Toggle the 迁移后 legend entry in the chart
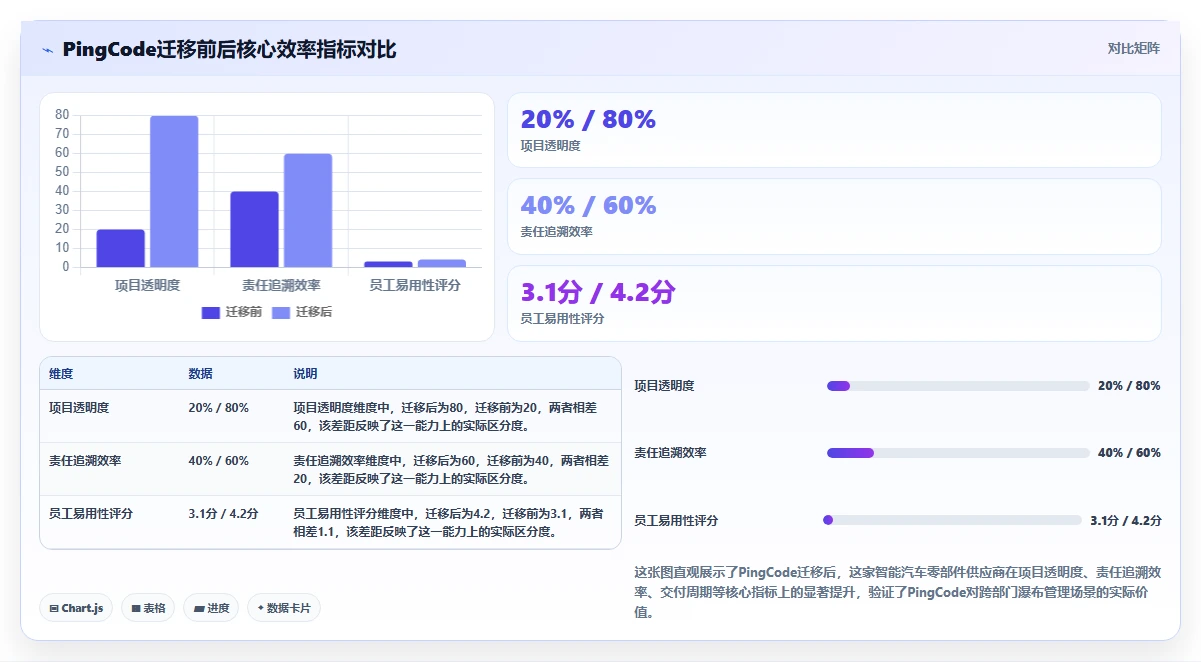The image size is (1201, 662). [302, 312]
